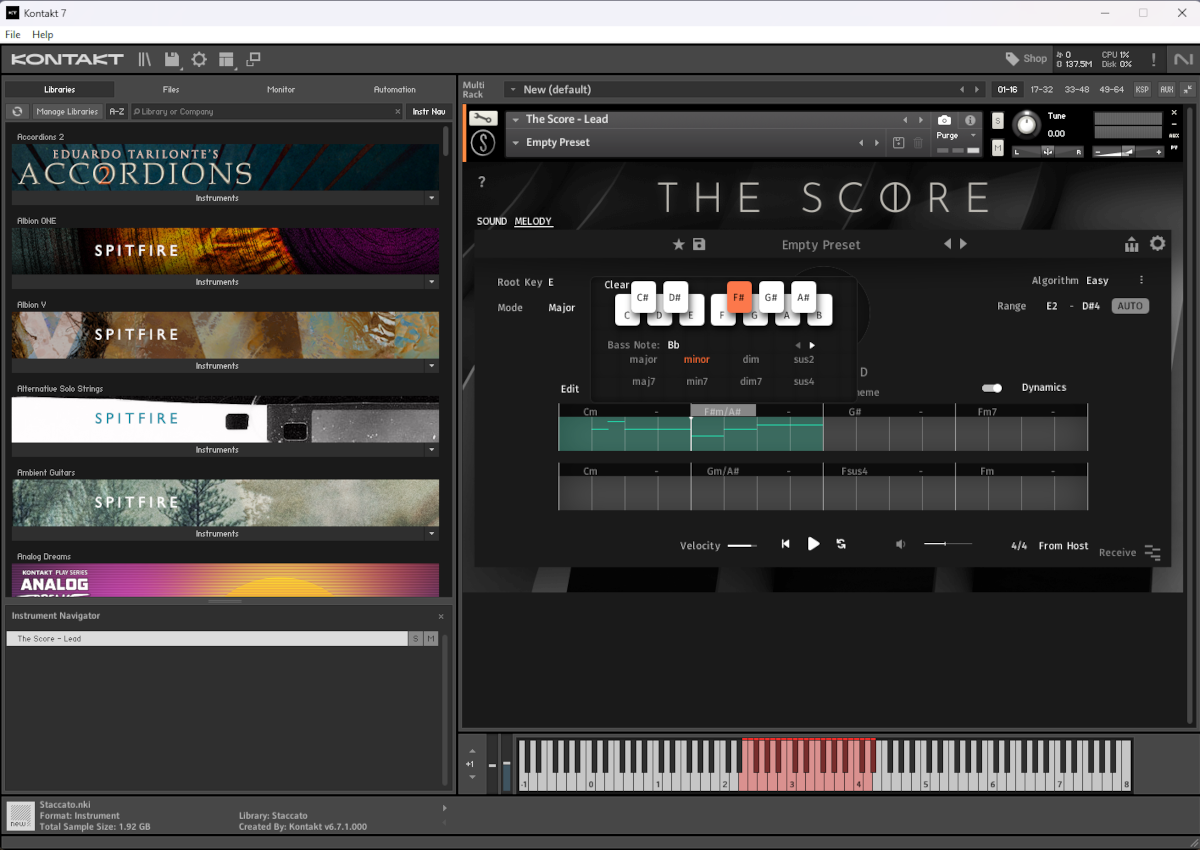
Task: Favorite the preset with the star icon
Action: tap(678, 245)
